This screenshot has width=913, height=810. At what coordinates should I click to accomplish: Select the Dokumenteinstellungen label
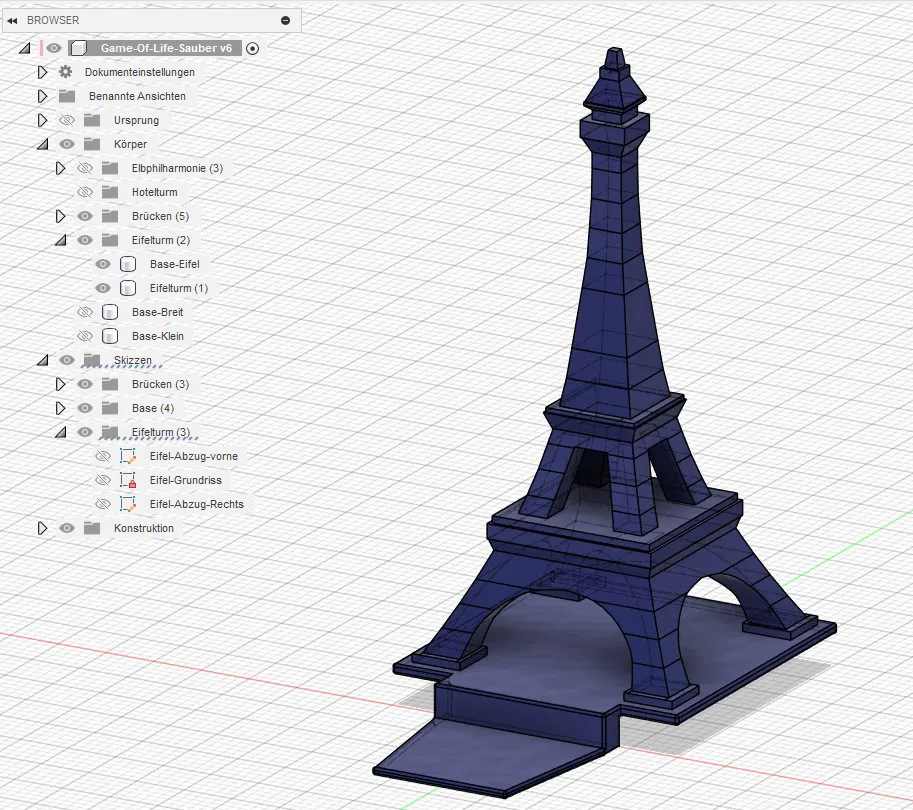pos(140,72)
